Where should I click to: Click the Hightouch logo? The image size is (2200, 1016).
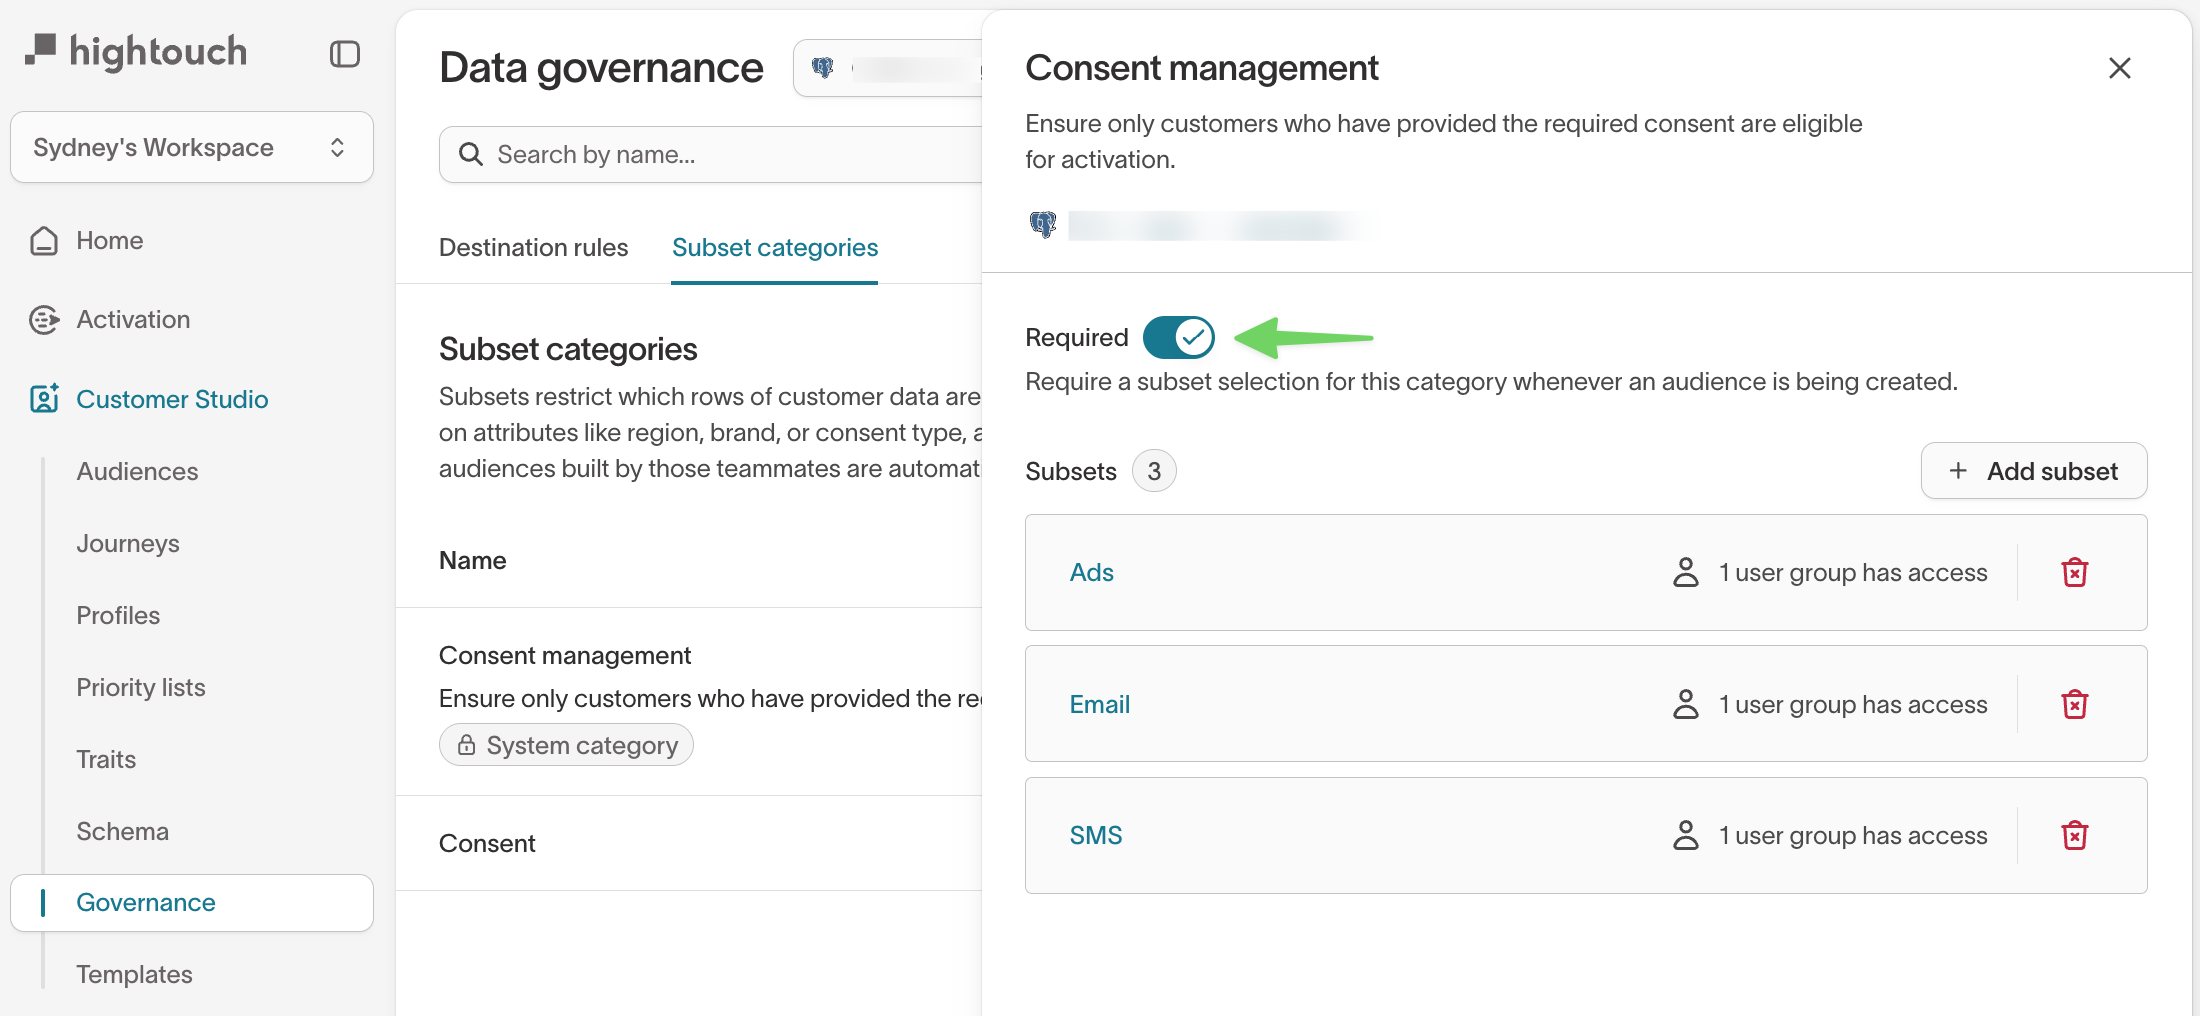coord(136,52)
